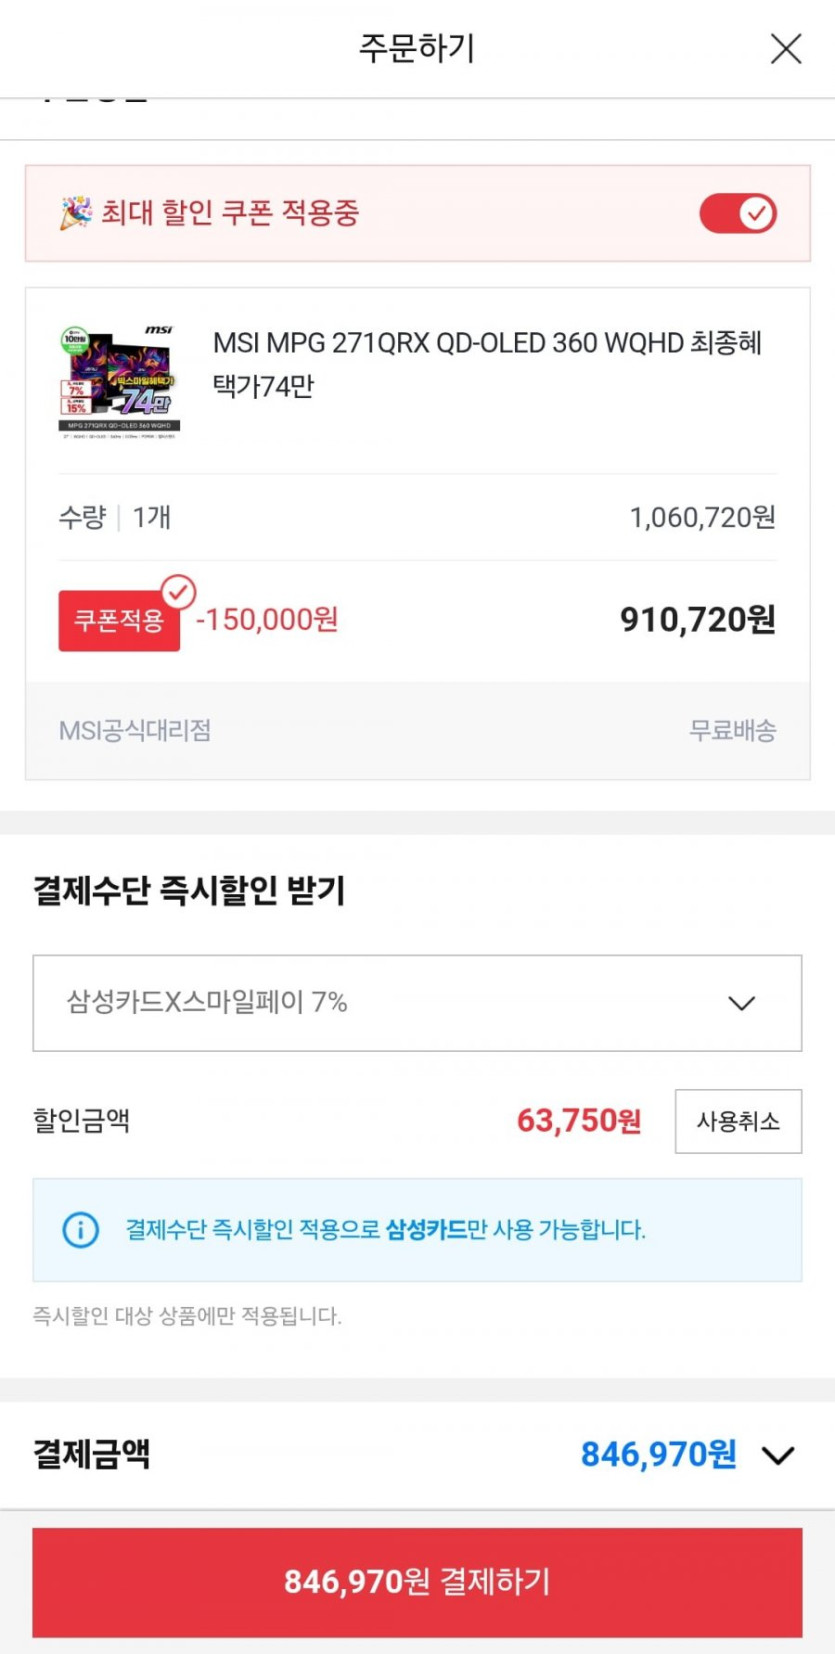Tap the 무료배송 shipping label
835x1654 pixels.
coord(732,731)
